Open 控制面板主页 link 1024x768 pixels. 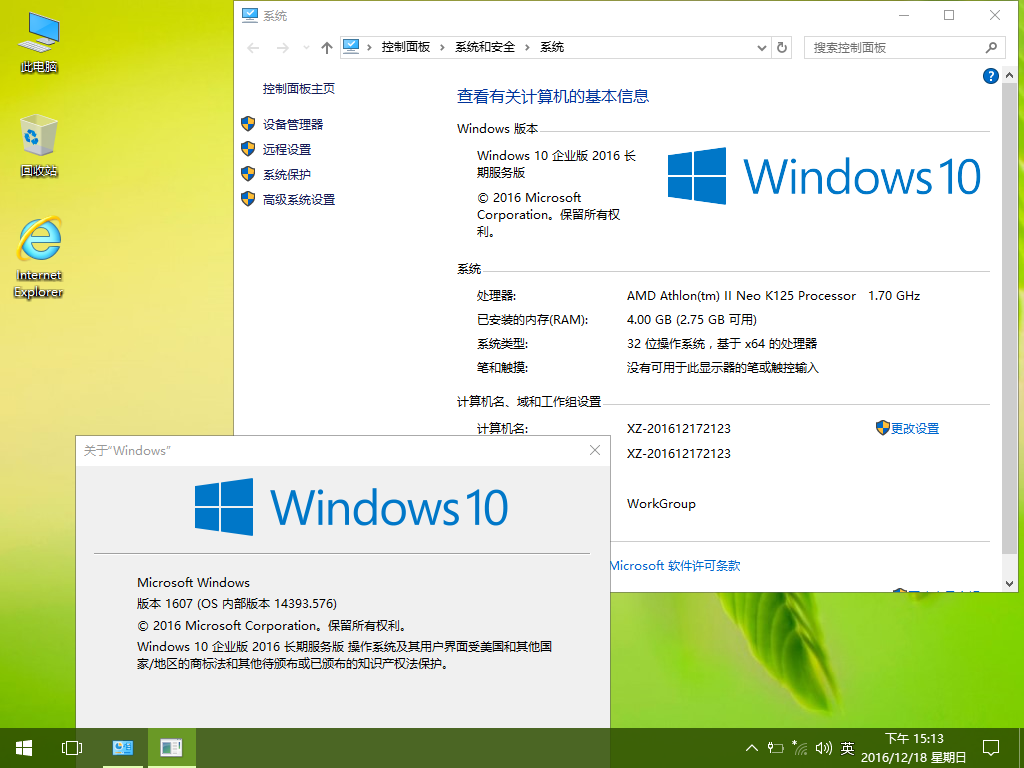[298, 89]
